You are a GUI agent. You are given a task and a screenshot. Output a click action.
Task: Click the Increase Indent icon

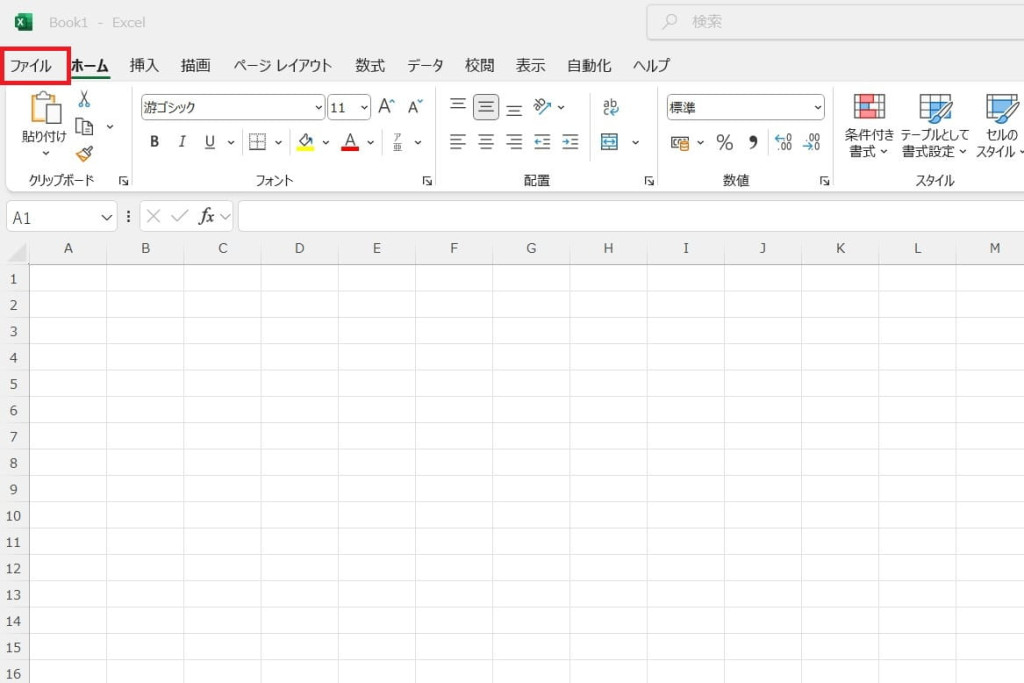[570, 142]
